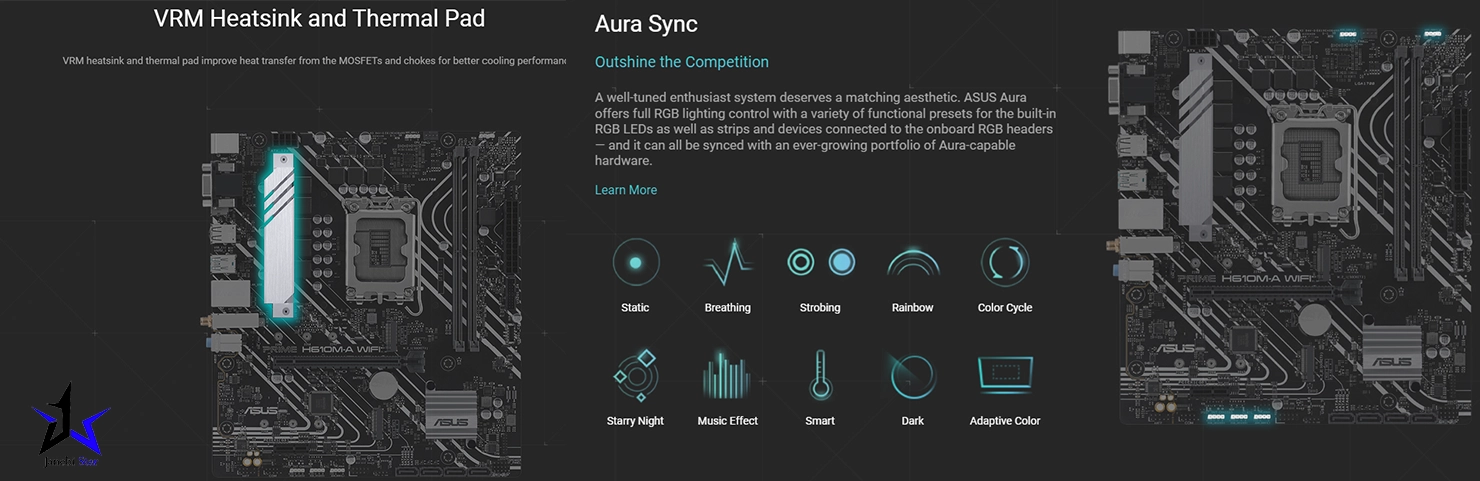Click the Starry Night label text
This screenshot has height=481, width=1480.
[x=635, y=421]
